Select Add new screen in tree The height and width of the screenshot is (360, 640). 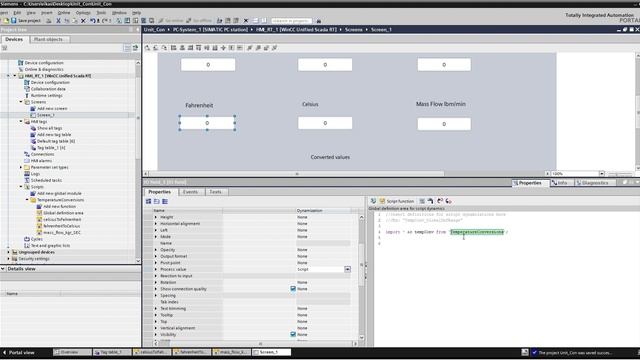[52, 109]
